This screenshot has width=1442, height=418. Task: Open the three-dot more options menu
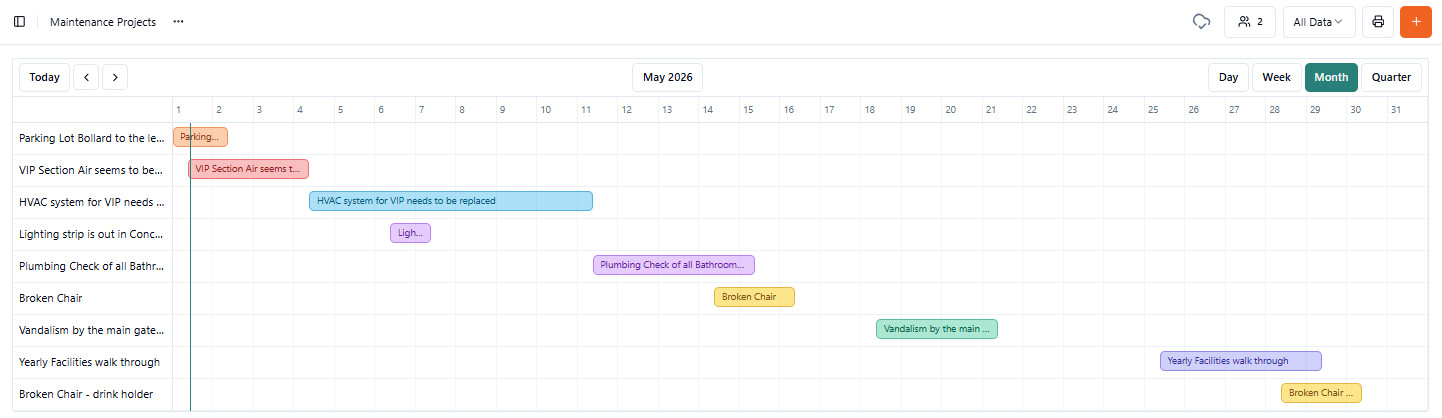tap(178, 22)
